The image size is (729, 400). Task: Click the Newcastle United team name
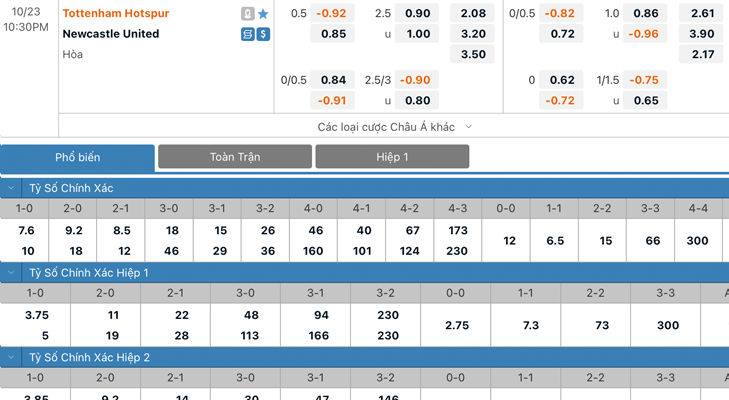(111, 34)
